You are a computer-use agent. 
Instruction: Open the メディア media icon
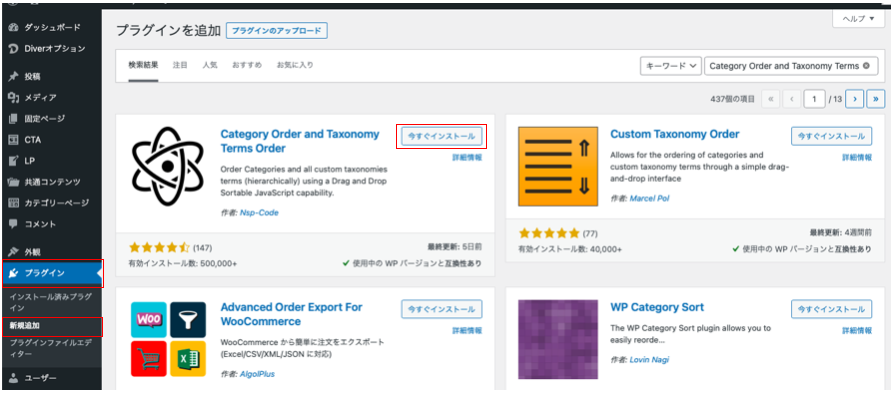pyautogui.click(x=14, y=98)
